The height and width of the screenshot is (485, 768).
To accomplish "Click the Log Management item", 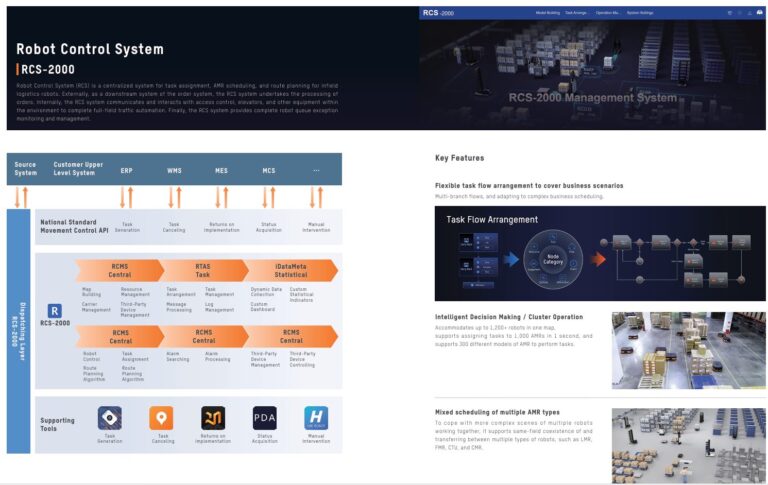I will pyautogui.click(x=219, y=307).
